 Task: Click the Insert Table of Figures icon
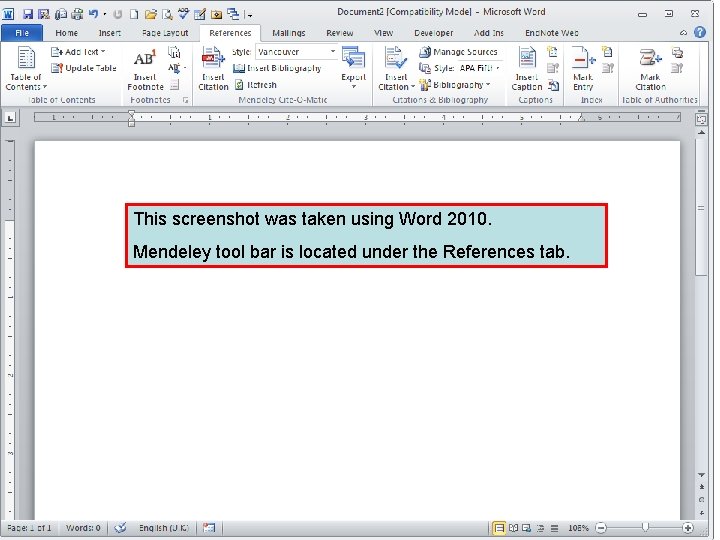click(552, 51)
